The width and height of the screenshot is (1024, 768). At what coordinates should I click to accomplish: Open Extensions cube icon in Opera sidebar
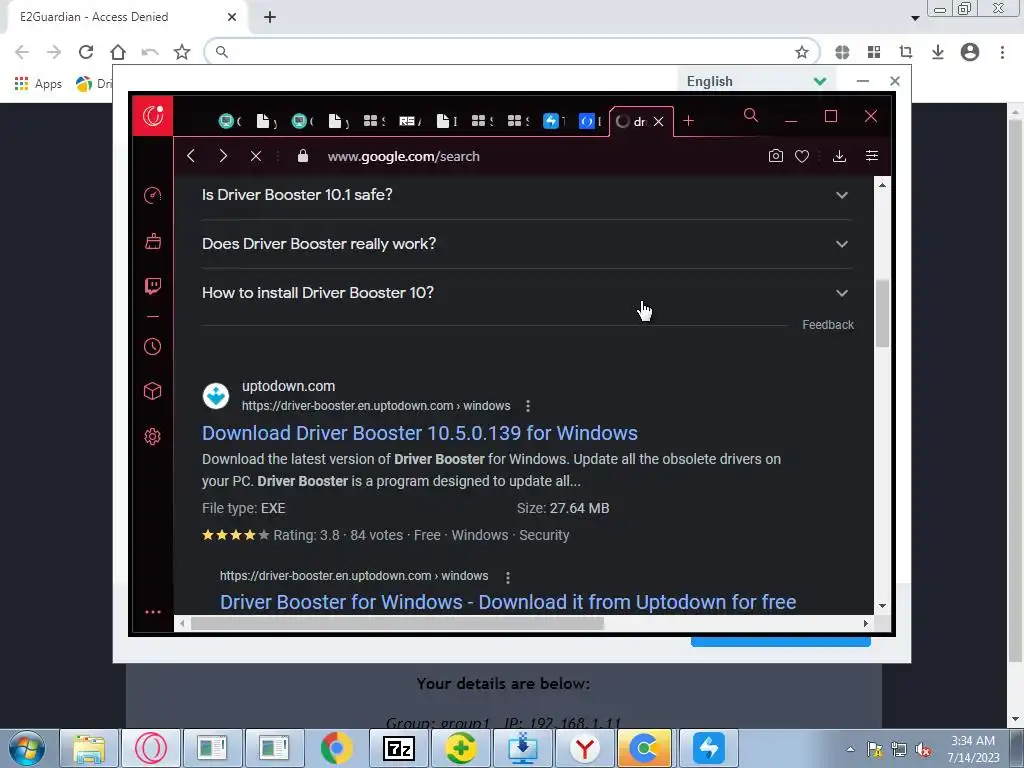click(x=152, y=391)
